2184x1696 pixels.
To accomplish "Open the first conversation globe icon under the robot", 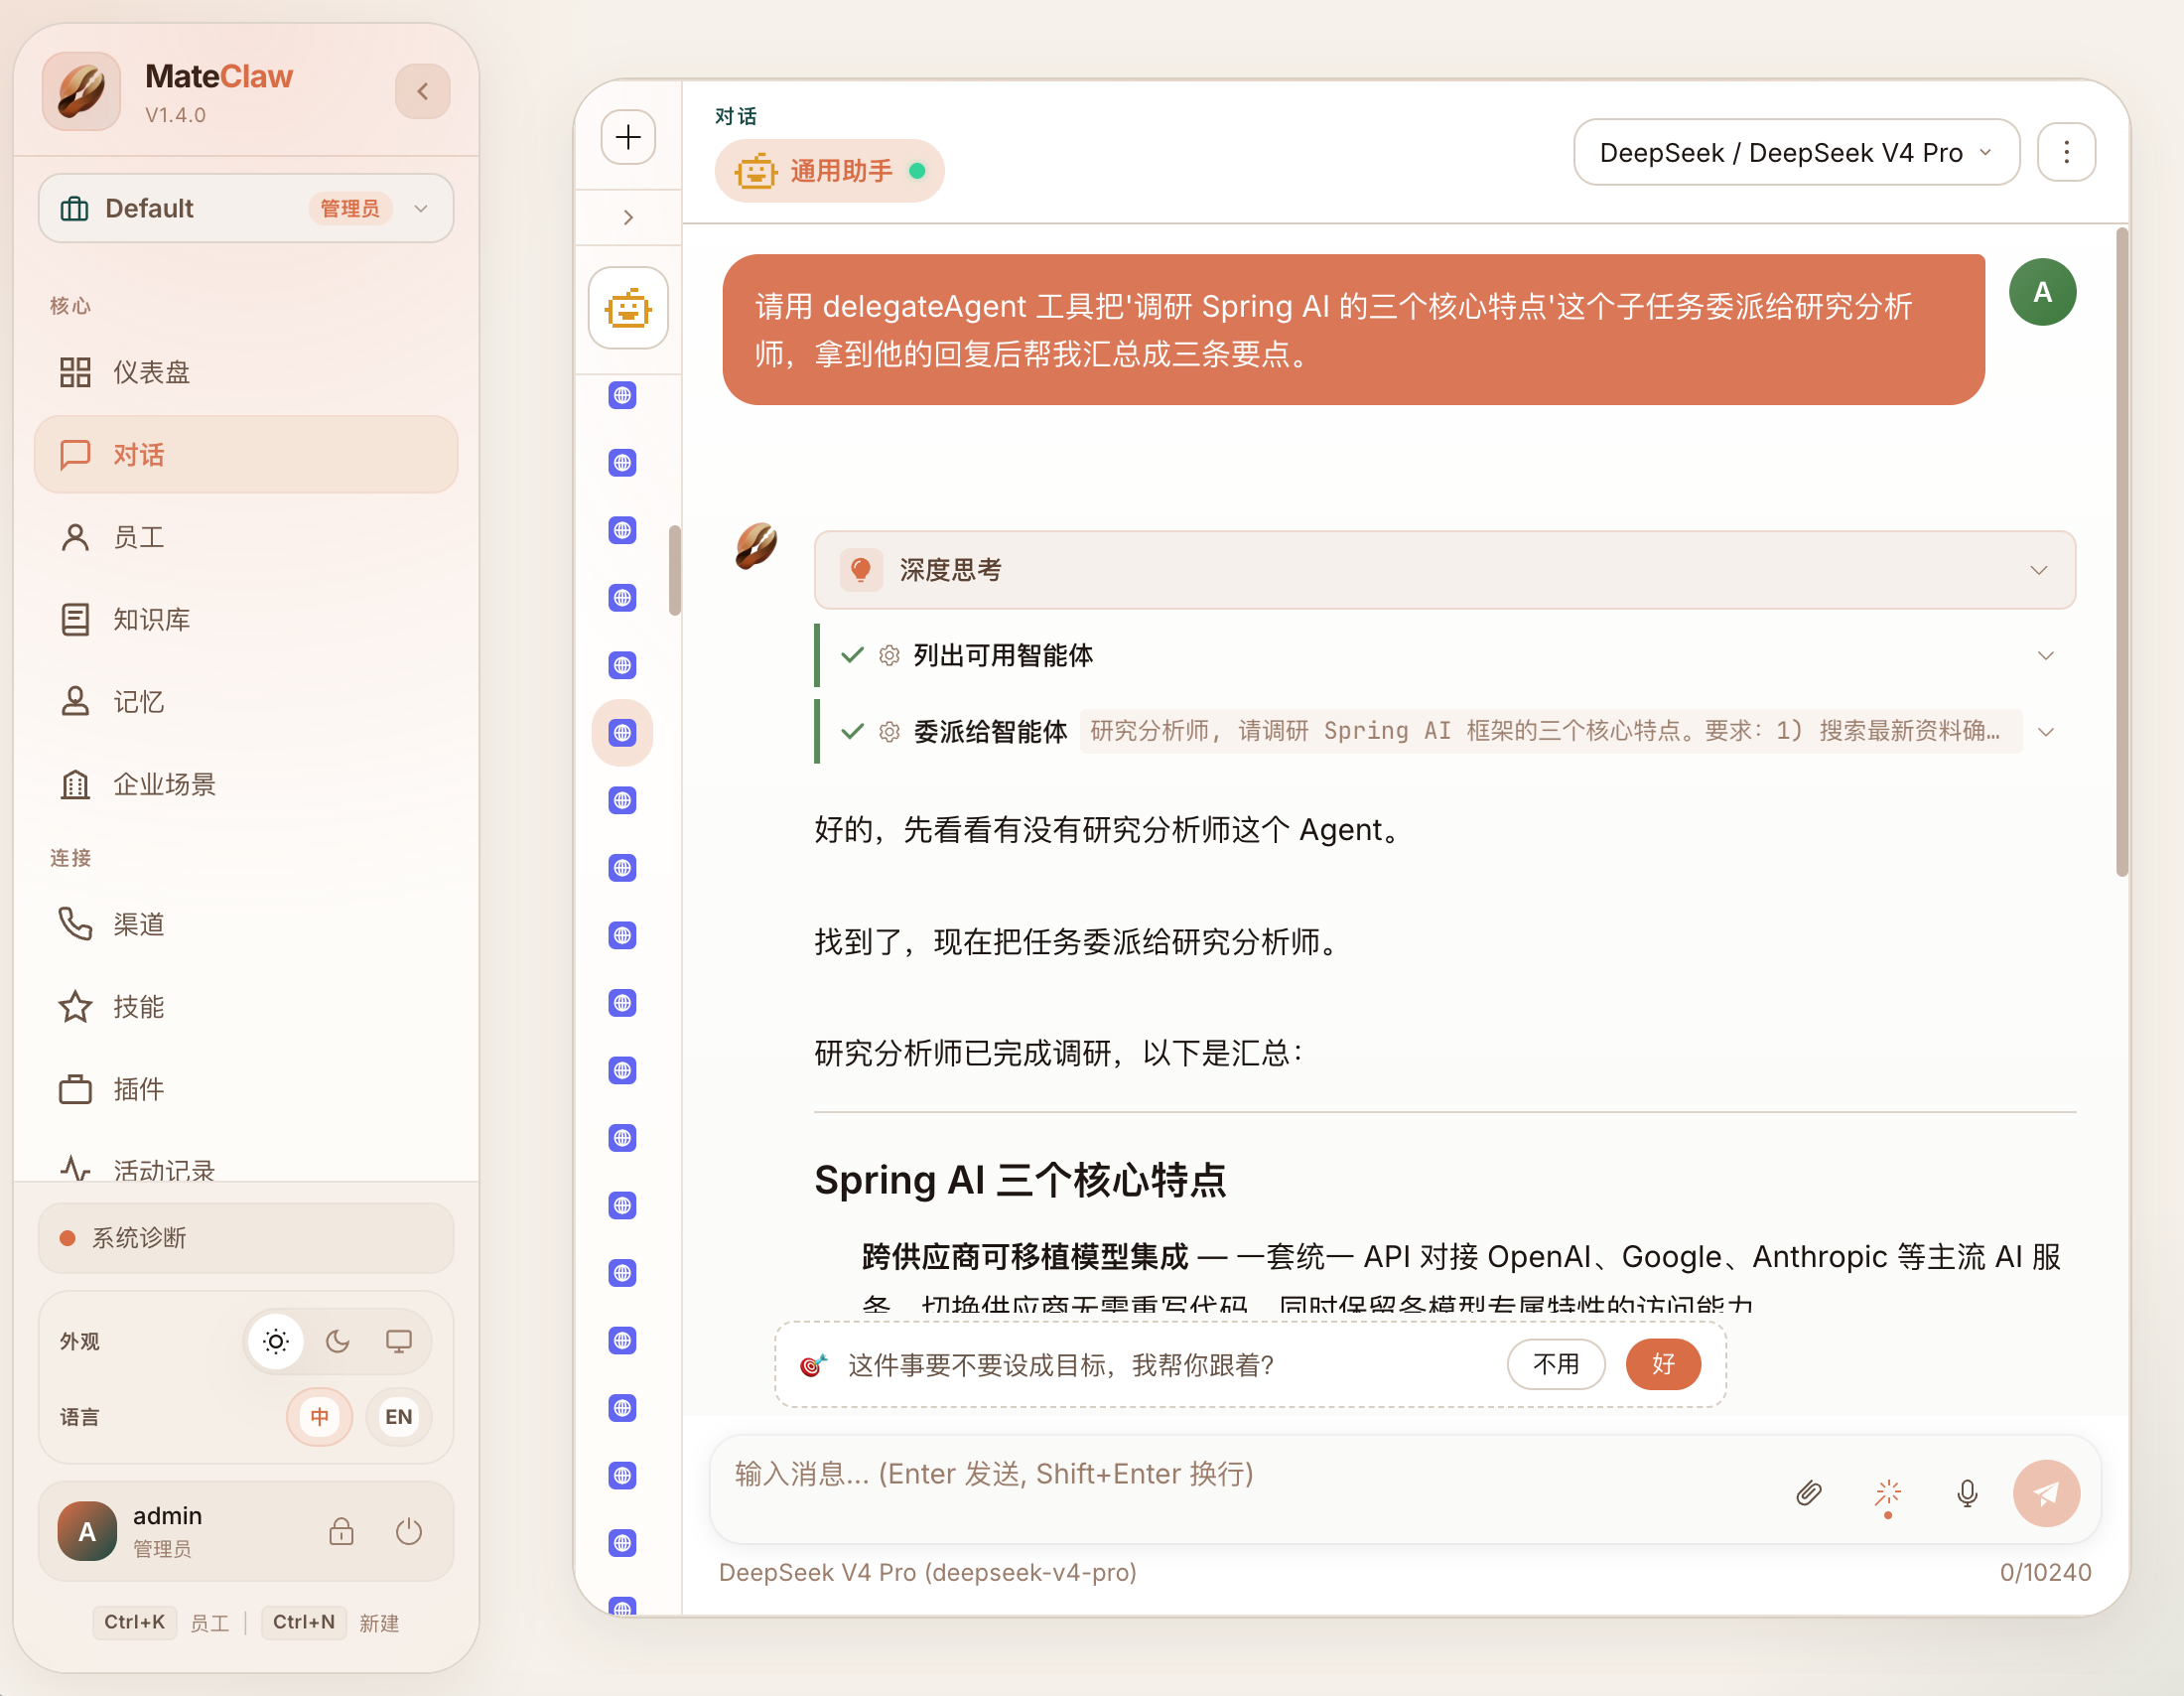I will pyautogui.click(x=623, y=395).
